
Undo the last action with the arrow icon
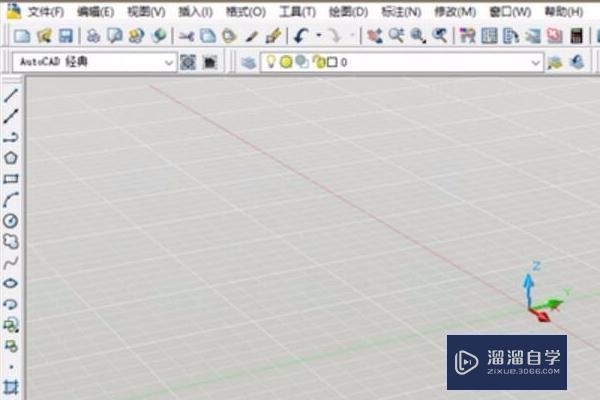301,36
